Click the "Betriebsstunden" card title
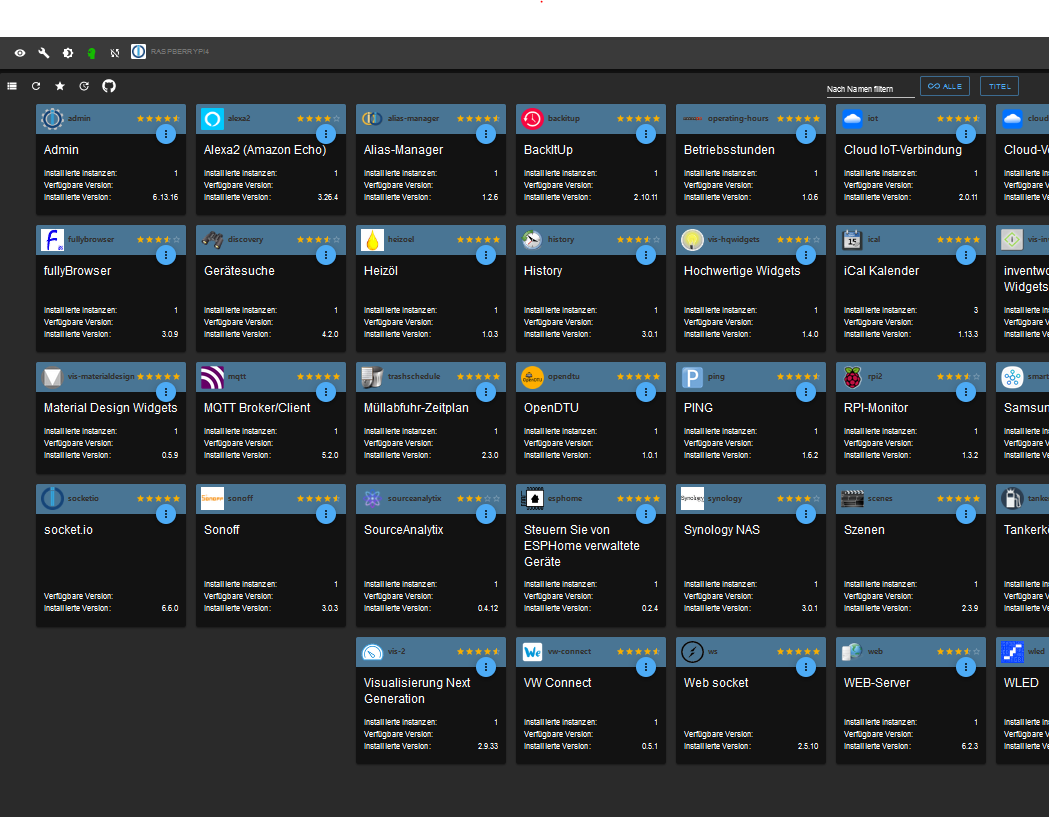 [729, 150]
